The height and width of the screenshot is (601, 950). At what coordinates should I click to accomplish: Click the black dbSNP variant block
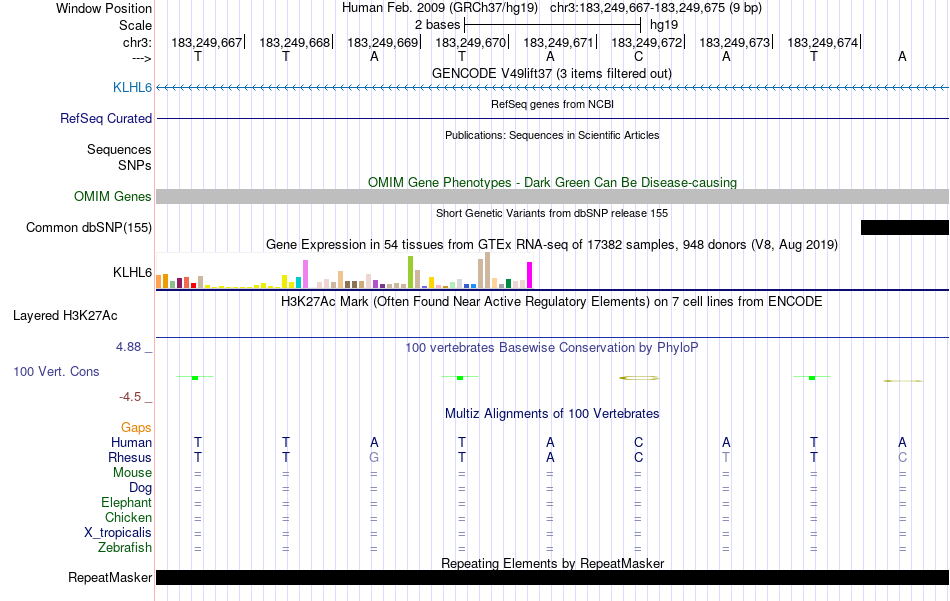coord(905,228)
